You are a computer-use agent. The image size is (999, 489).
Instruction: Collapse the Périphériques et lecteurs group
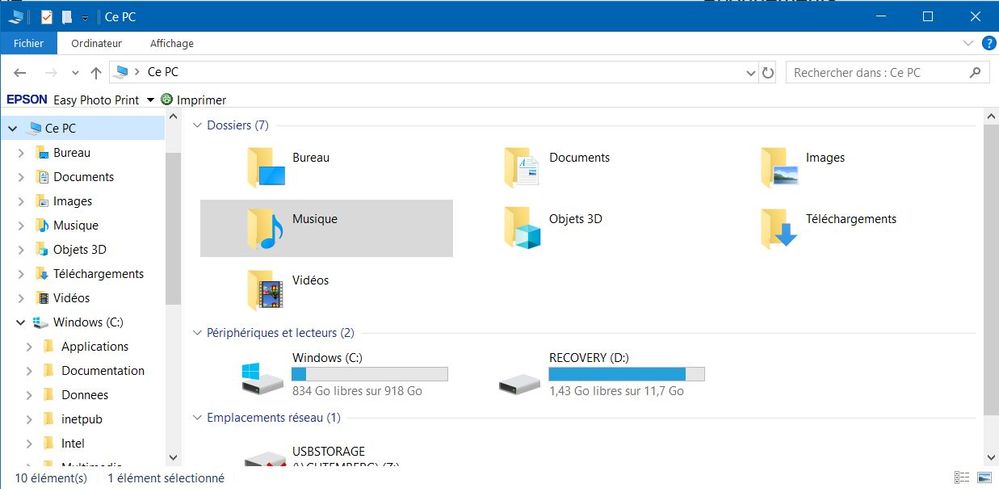click(x=196, y=333)
